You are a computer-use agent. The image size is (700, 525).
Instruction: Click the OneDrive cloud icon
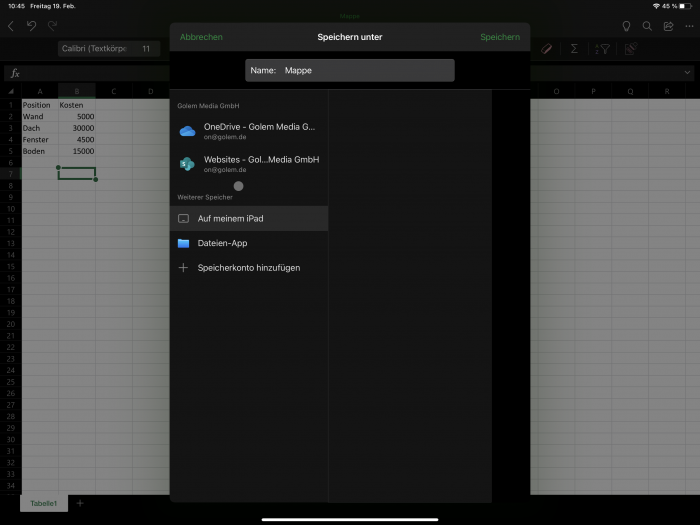pyautogui.click(x=186, y=131)
